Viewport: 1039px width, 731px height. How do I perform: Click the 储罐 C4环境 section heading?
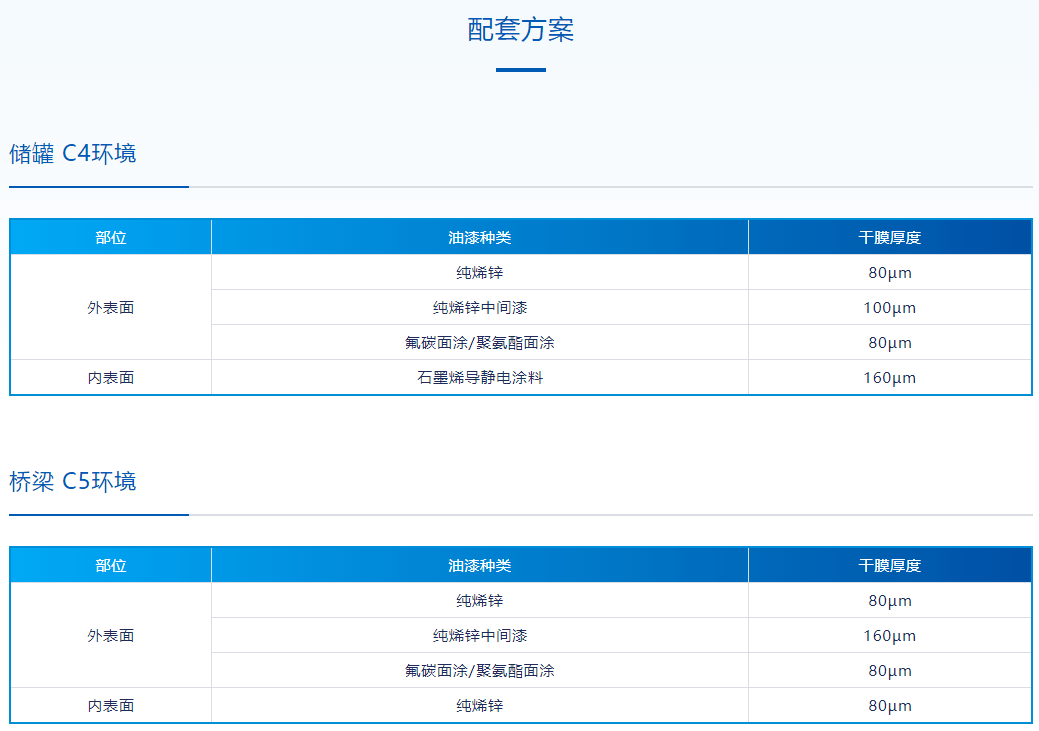(x=73, y=154)
